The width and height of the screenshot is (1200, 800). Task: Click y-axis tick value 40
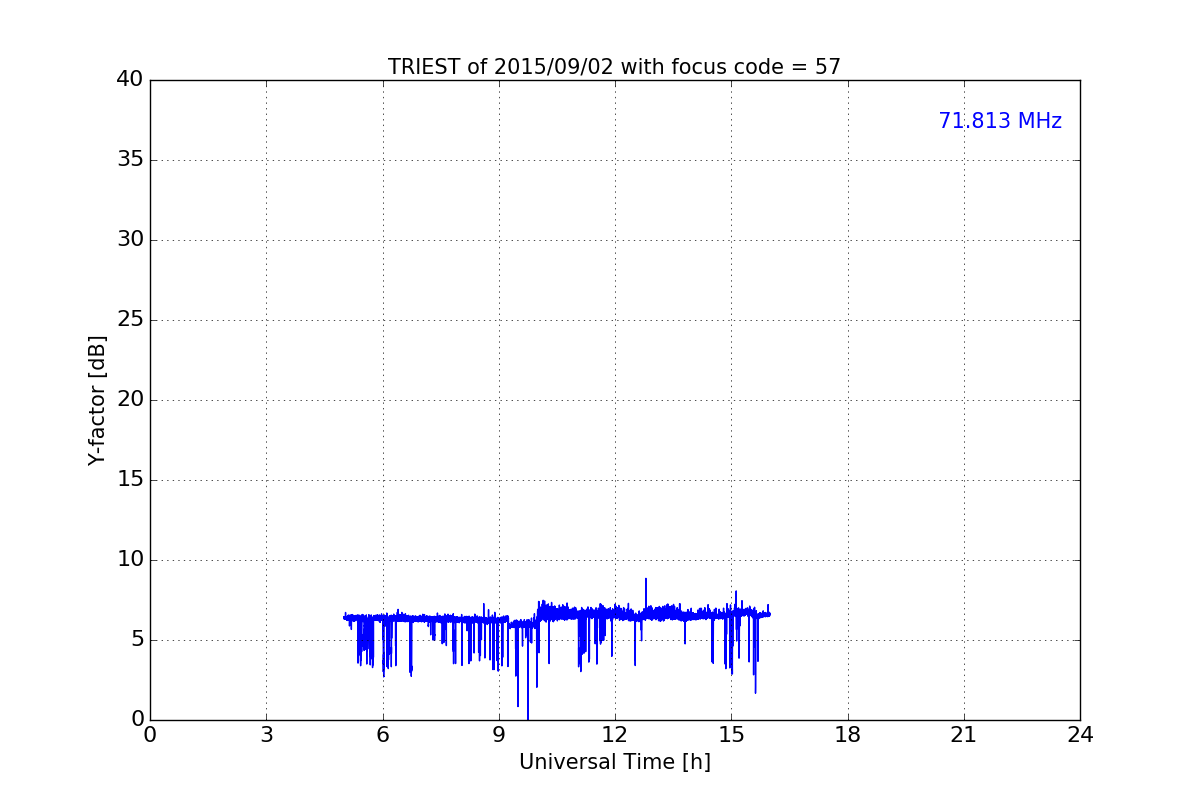tap(130, 80)
